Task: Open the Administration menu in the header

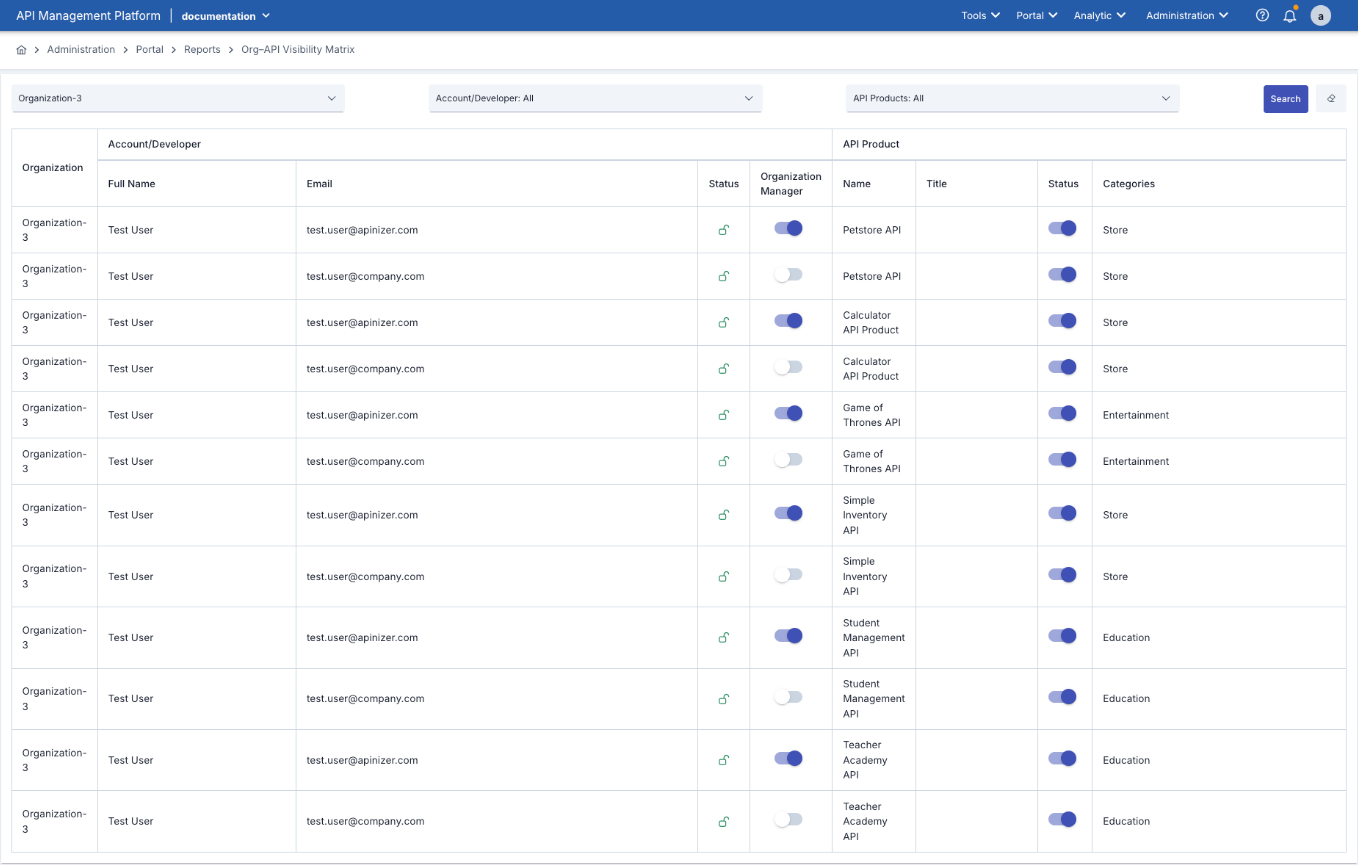Action: [1186, 15]
